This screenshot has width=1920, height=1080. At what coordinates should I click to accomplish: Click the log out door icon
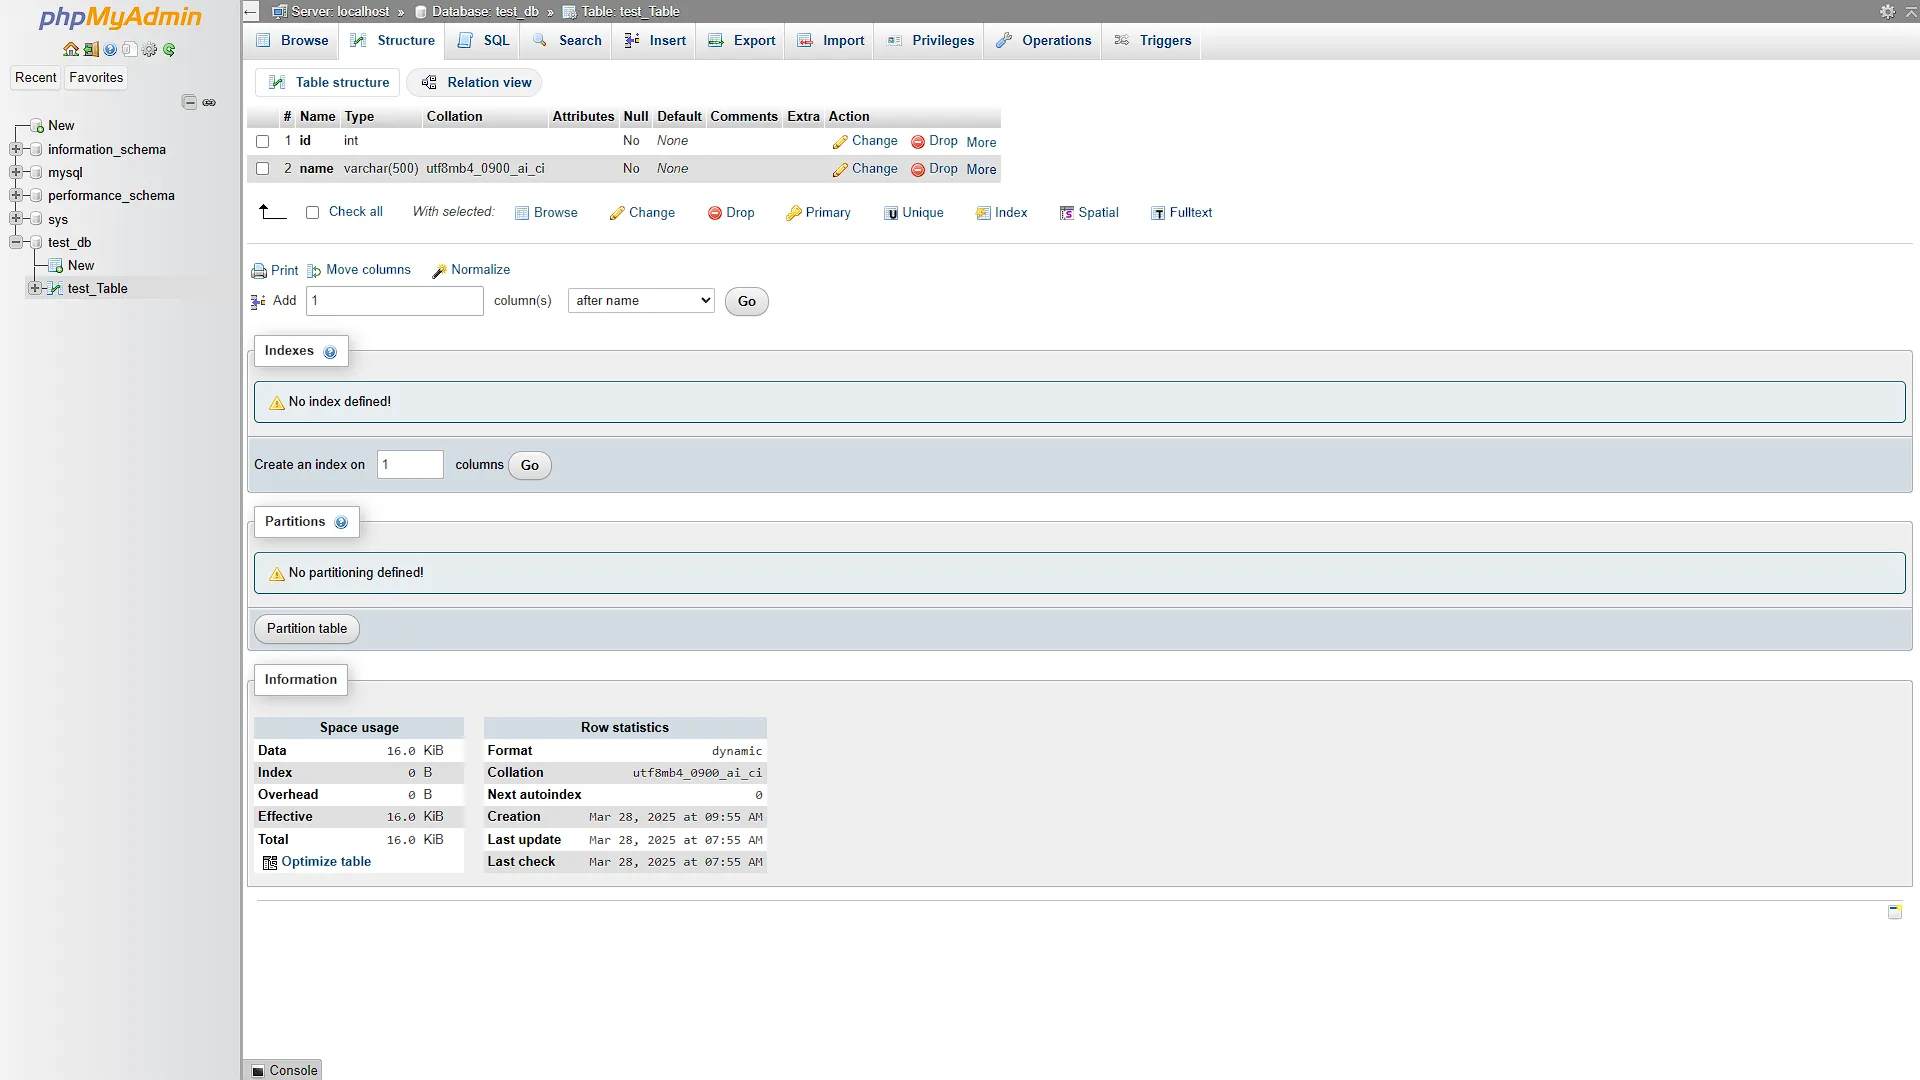[91, 49]
